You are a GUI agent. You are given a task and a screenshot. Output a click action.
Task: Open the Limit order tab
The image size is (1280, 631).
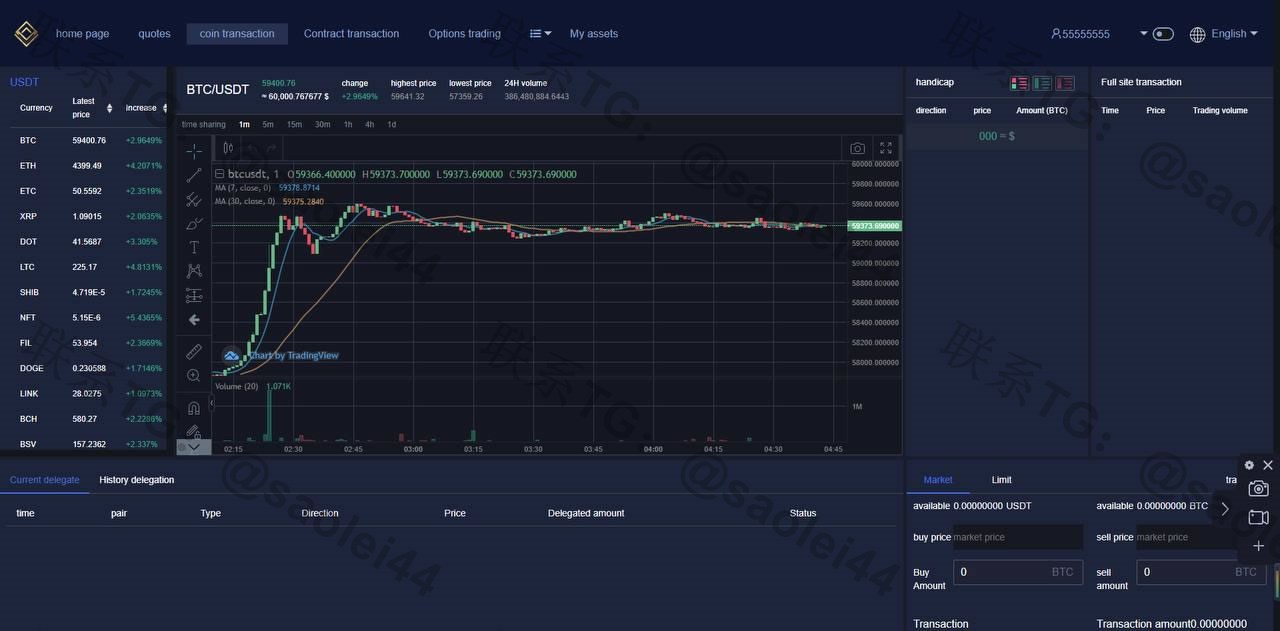(x=1001, y=480)
